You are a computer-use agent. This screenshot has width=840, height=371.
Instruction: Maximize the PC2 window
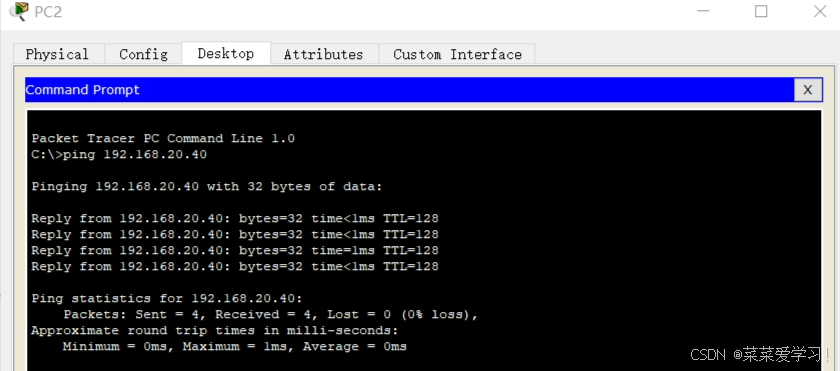pos(761,11)
